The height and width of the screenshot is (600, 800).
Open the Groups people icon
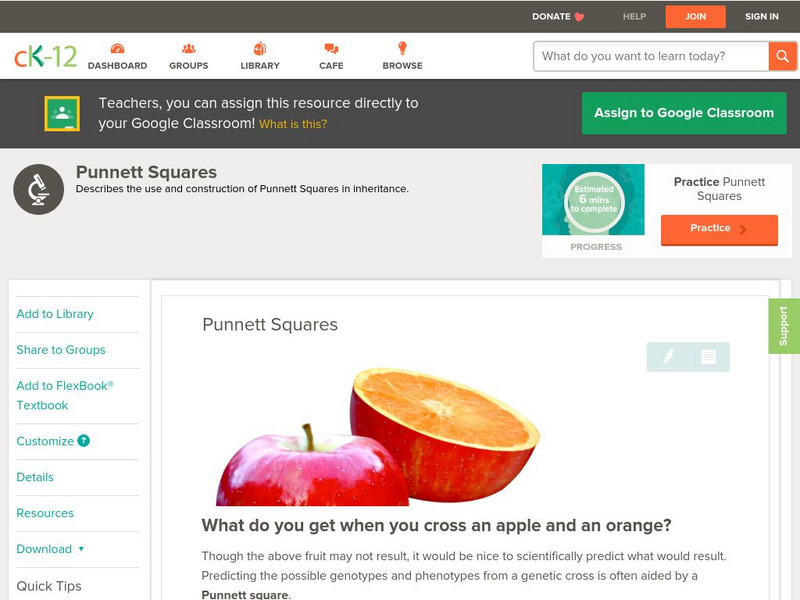[x=189, y=48]
